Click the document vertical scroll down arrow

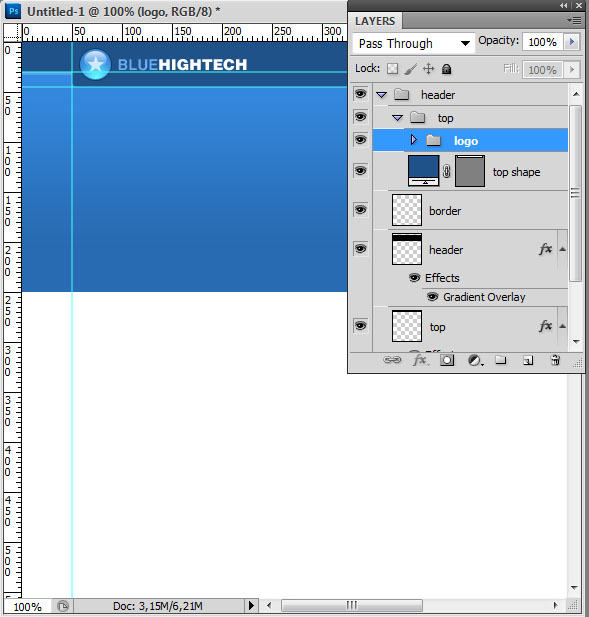[x=574, y=587]
